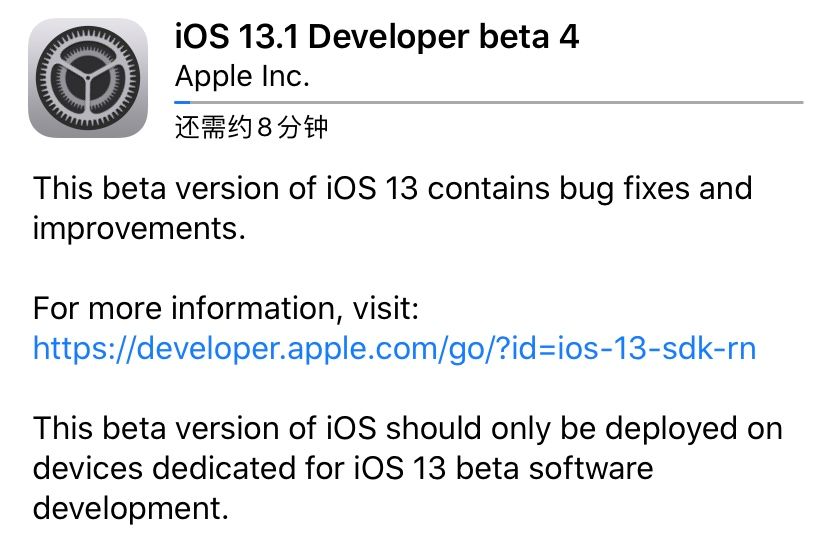Click the iOS 13.1 Developer beta 4 title
Viewport: 828px width, 544px height.
(x=377, y=38)
